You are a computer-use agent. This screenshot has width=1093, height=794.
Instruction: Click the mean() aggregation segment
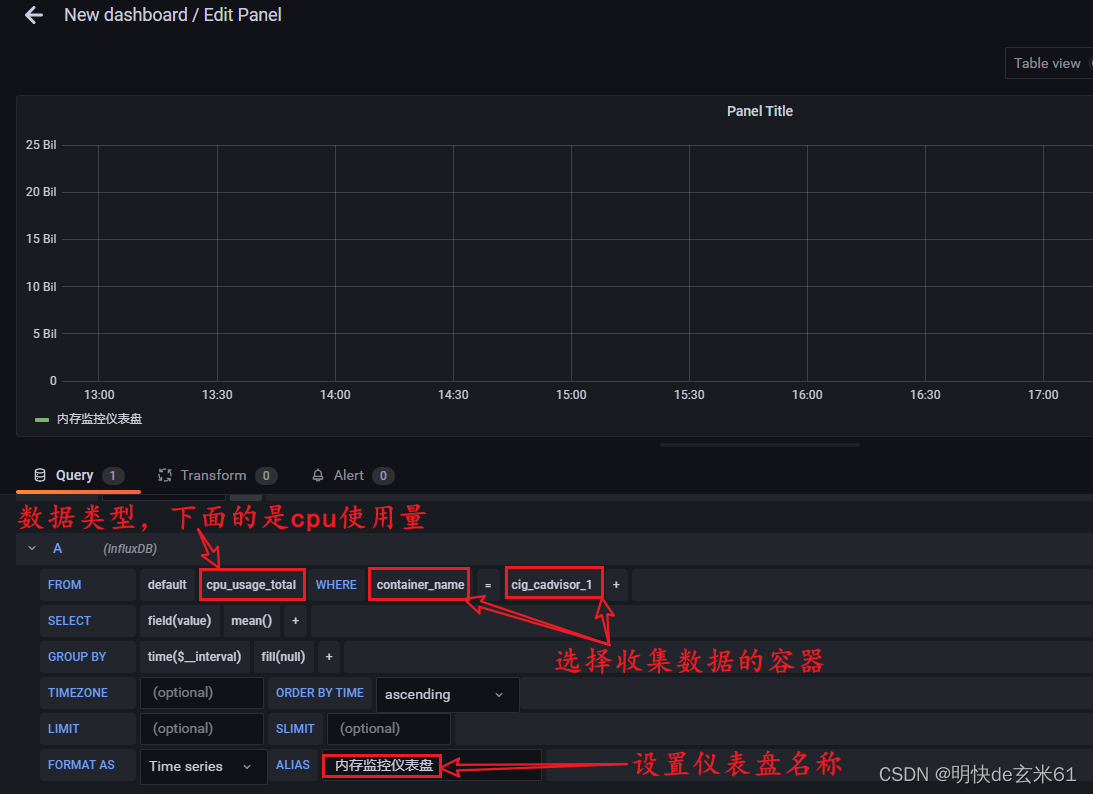(x=252, y=620)
